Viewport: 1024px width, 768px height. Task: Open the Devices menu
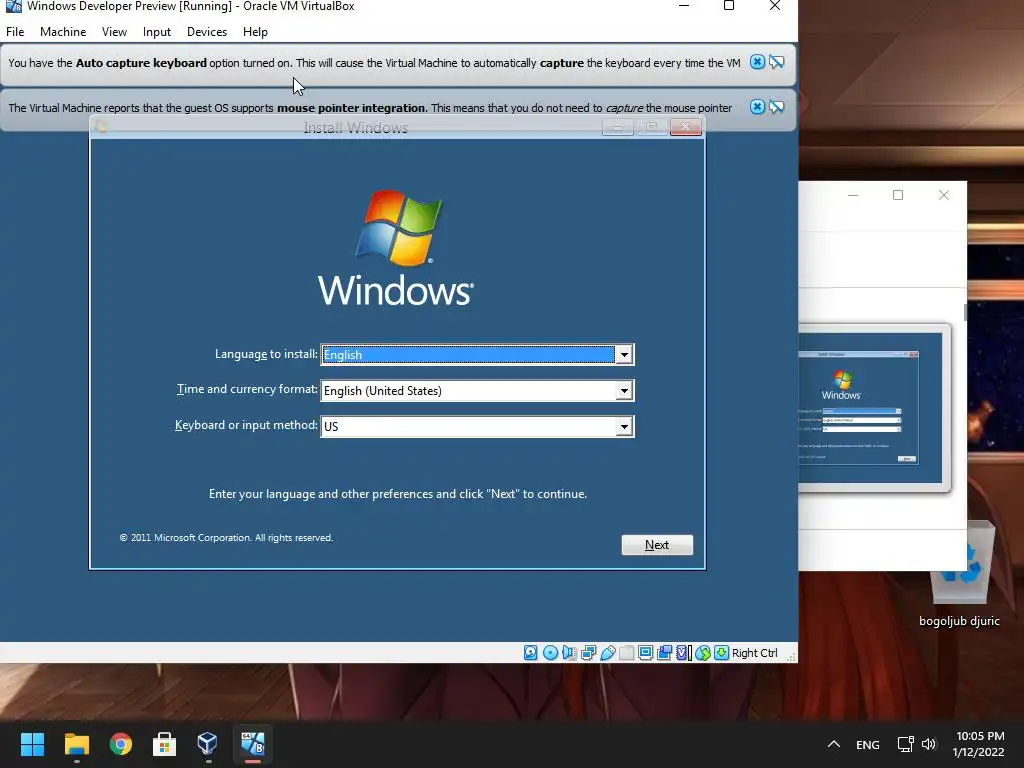[207, 31]
